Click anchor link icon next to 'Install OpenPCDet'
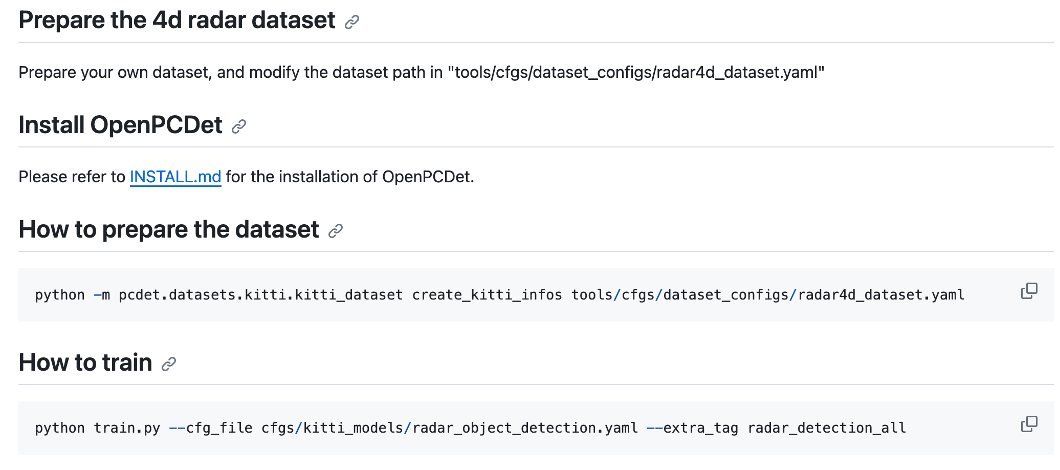 click(x=238, y=127)
